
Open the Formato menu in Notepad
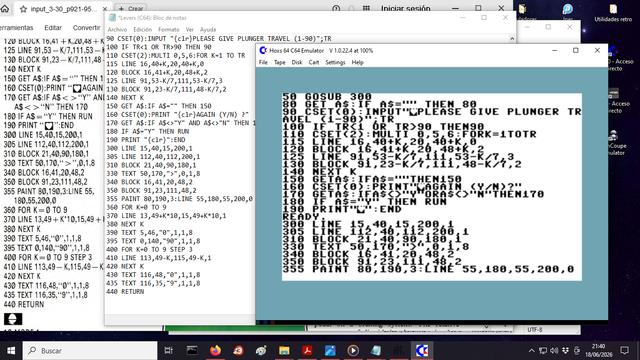169,29
